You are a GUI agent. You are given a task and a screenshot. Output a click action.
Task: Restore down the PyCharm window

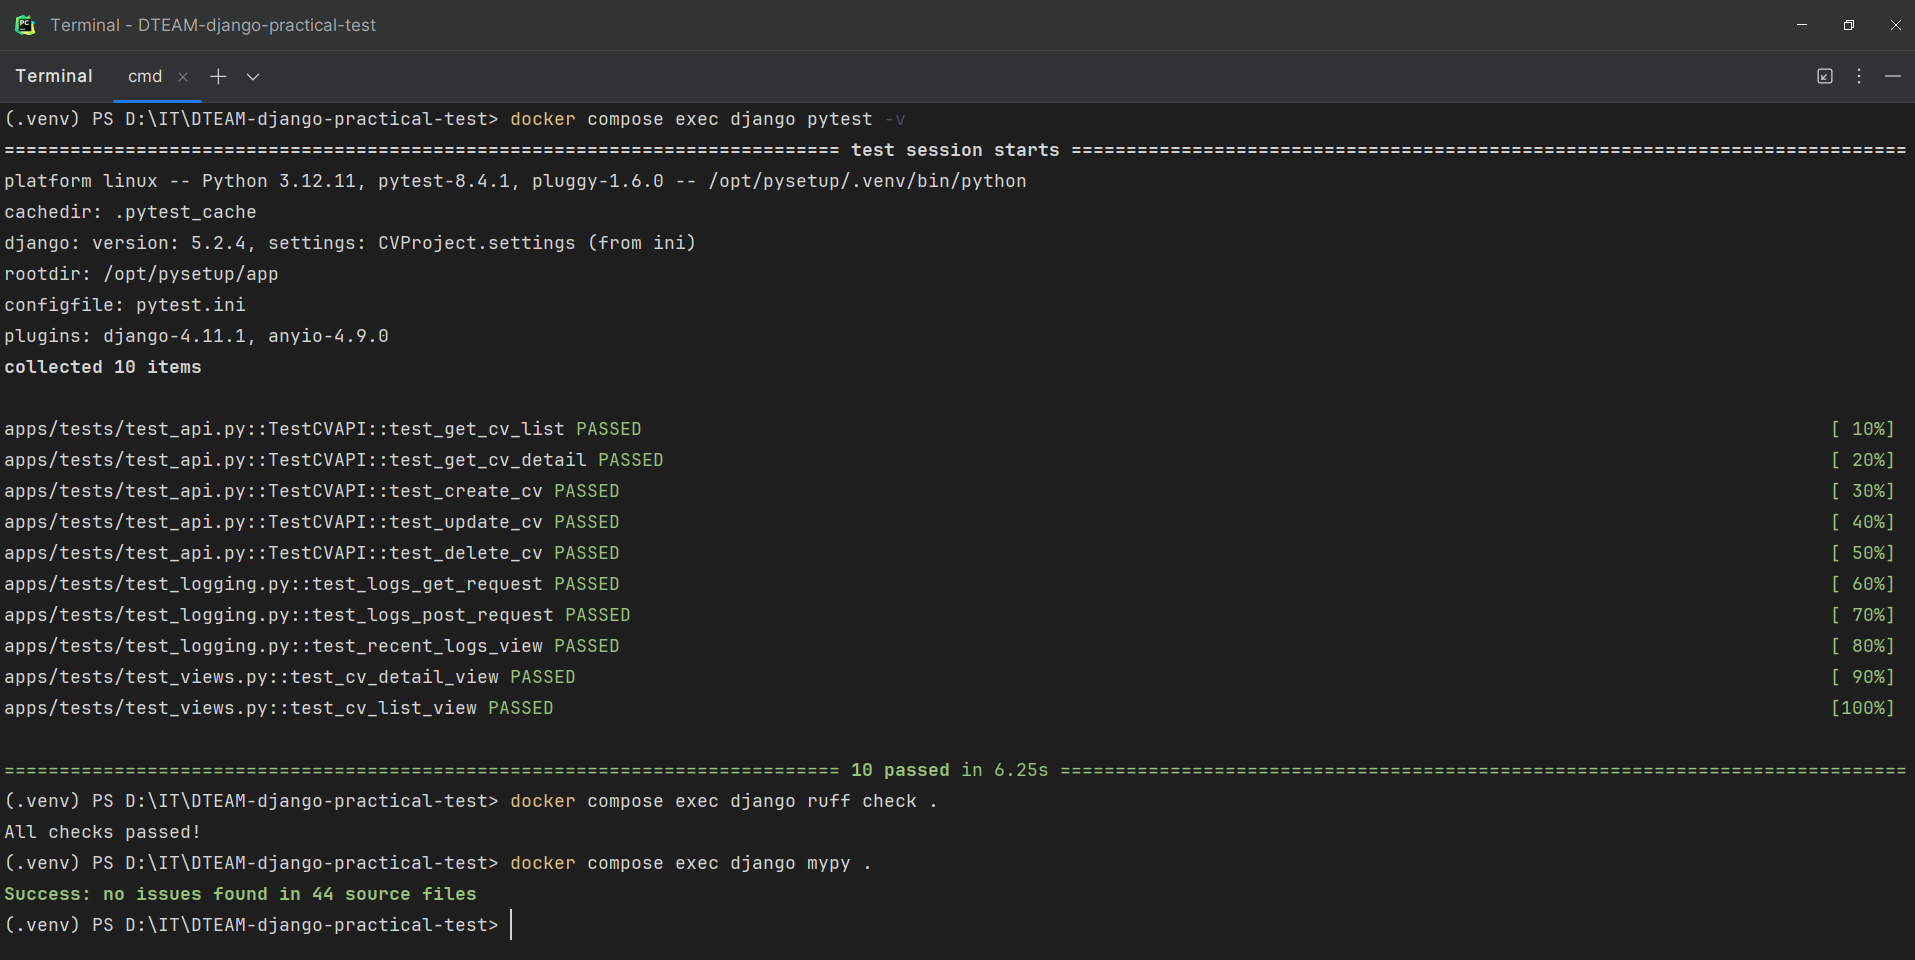[1849, 25]
